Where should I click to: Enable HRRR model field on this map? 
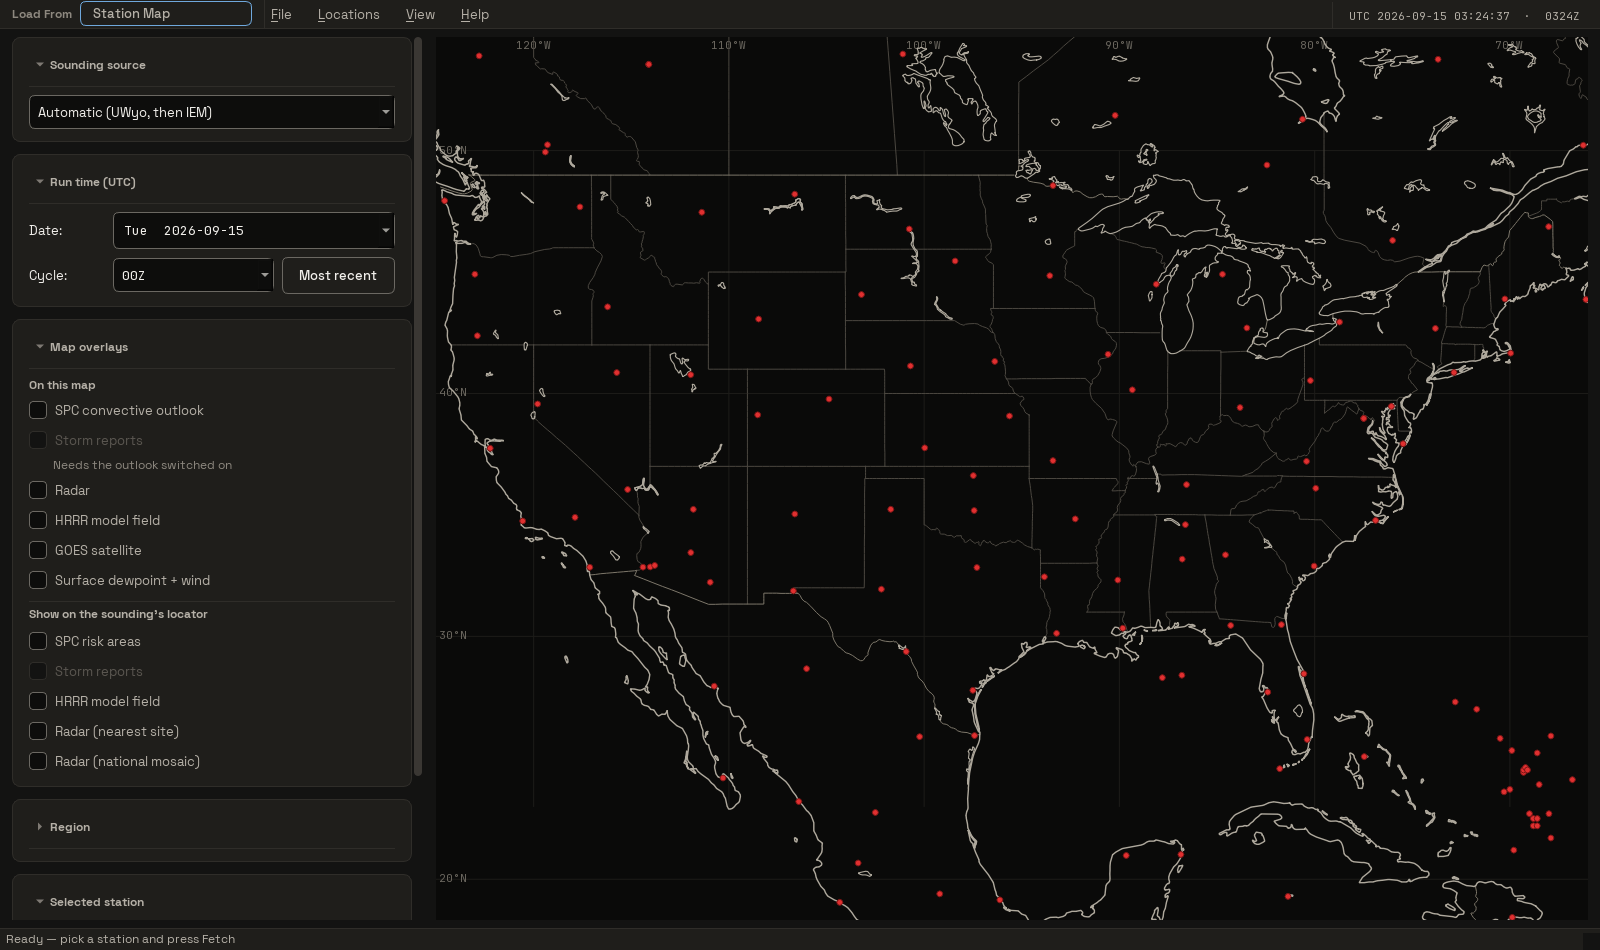(x=38, y=520)
